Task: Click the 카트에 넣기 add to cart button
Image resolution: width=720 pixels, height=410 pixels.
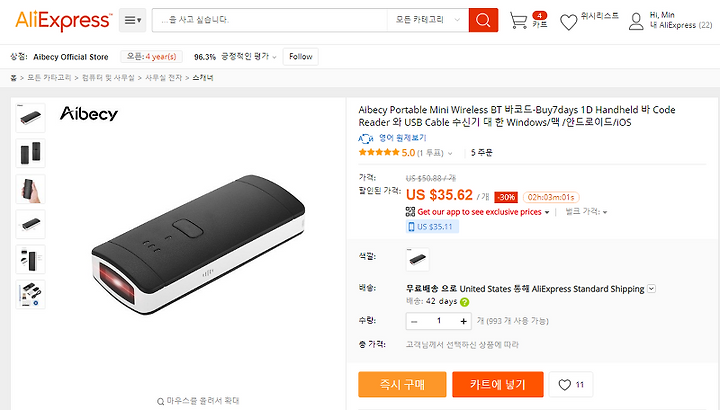Action: point(498,384)
